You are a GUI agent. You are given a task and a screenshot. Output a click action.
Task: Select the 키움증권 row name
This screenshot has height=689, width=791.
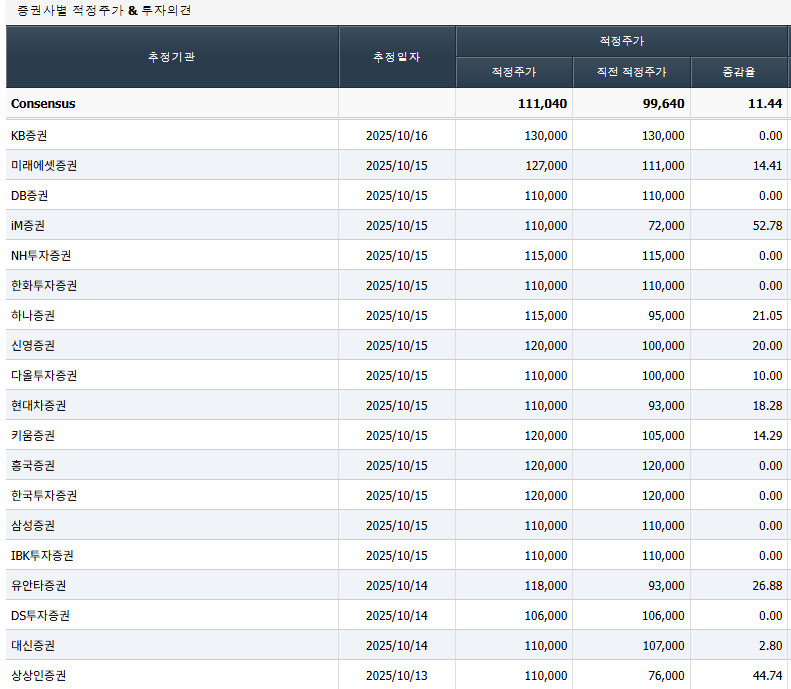(x=33, y=436)
